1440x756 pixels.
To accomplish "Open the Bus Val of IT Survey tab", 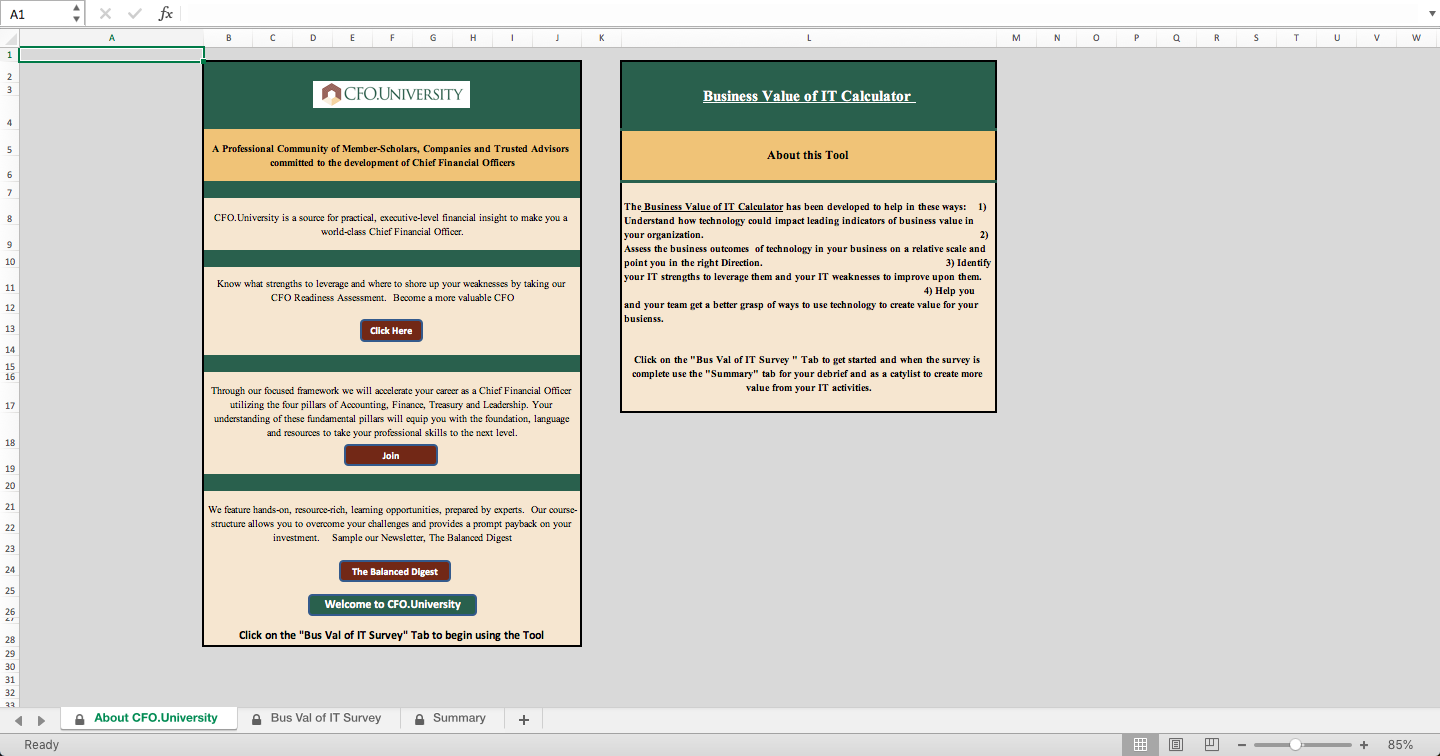I will point(317,718).
